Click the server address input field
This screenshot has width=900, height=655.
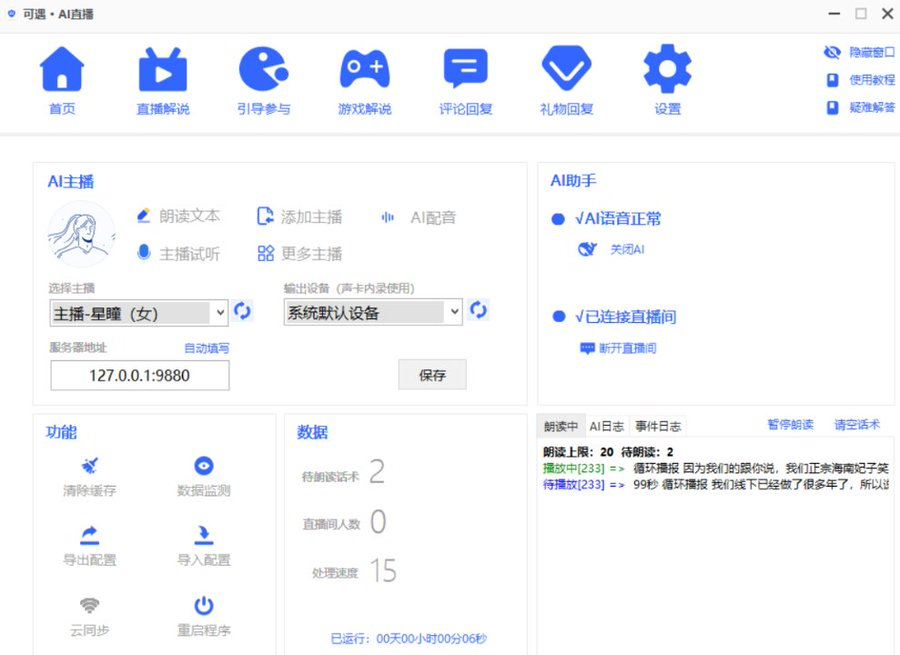139,375
